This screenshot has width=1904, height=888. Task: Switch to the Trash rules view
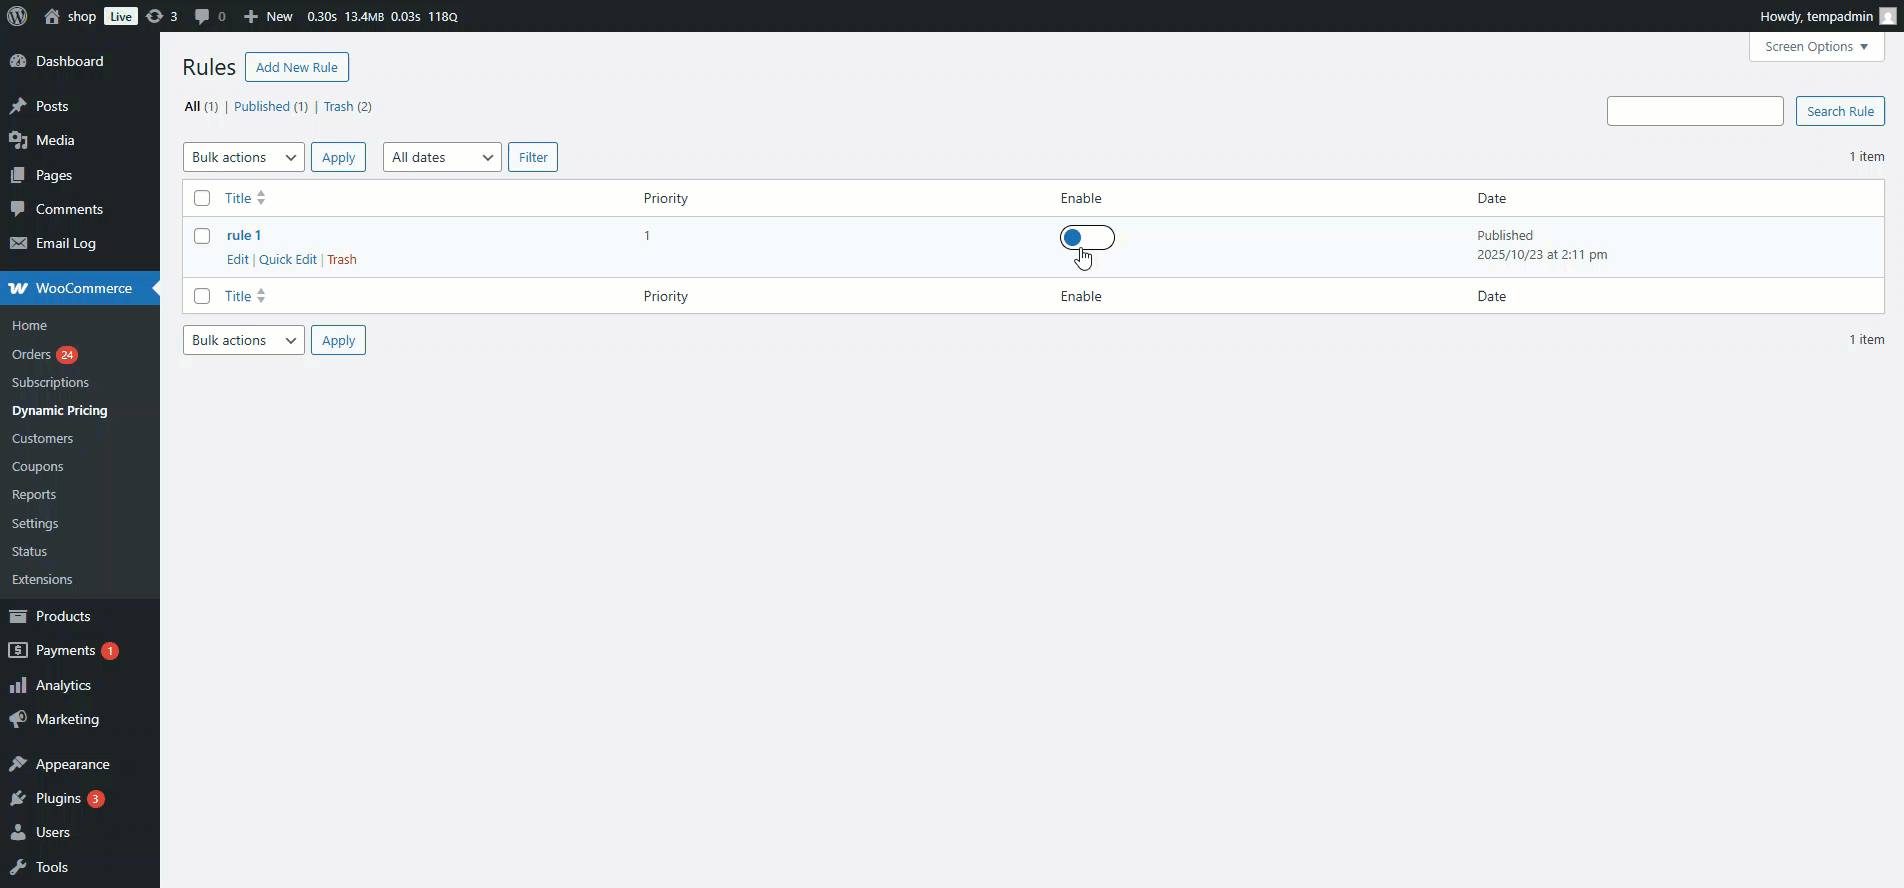(338, 106)
